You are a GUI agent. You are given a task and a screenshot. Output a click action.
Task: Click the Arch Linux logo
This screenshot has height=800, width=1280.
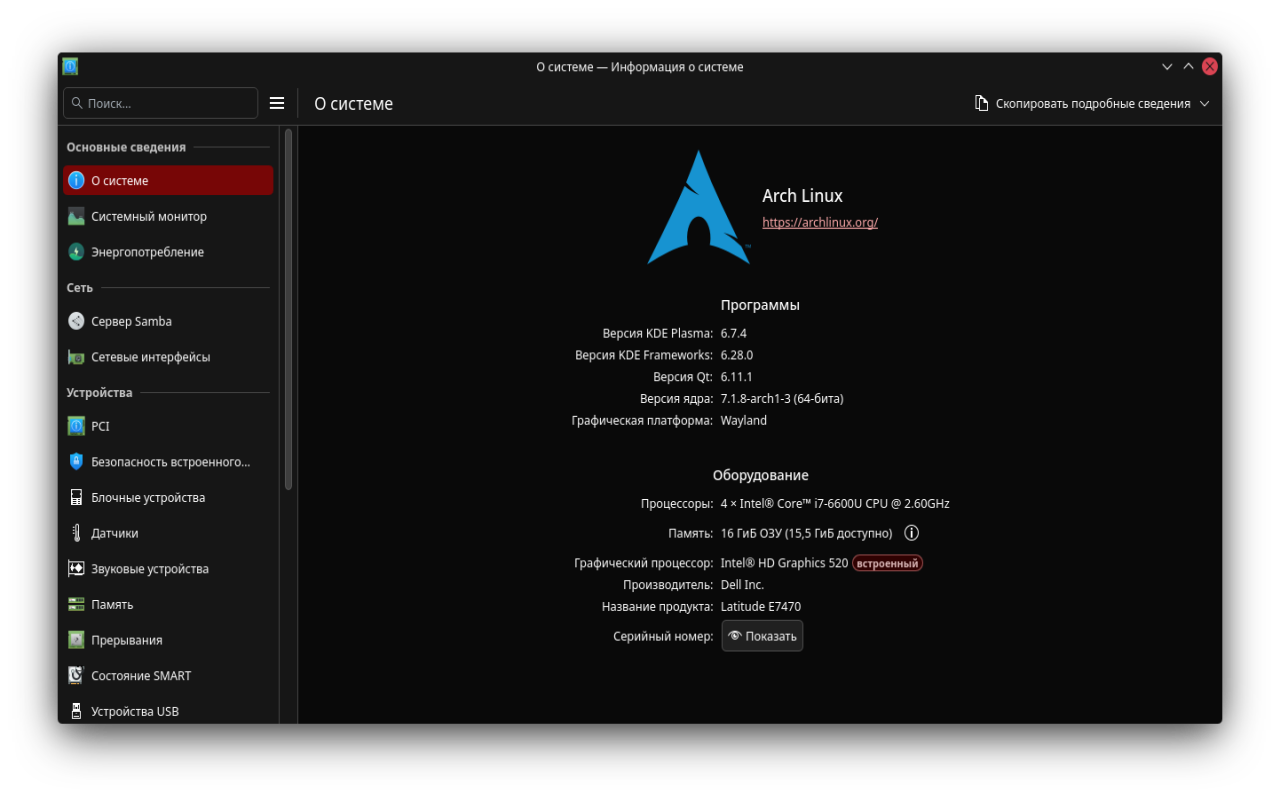[698, 207]
